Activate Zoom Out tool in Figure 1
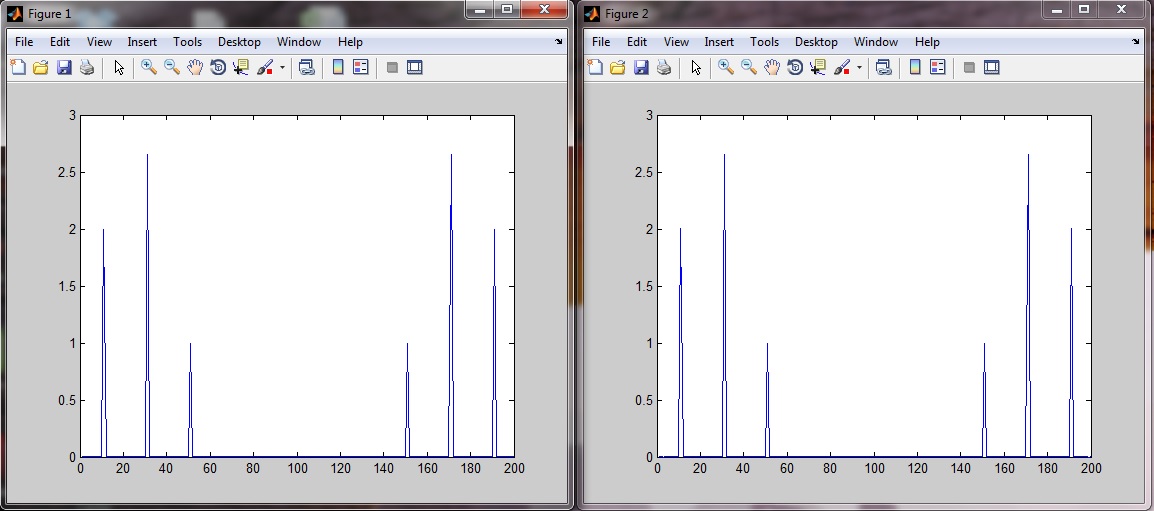 point(172,68)
